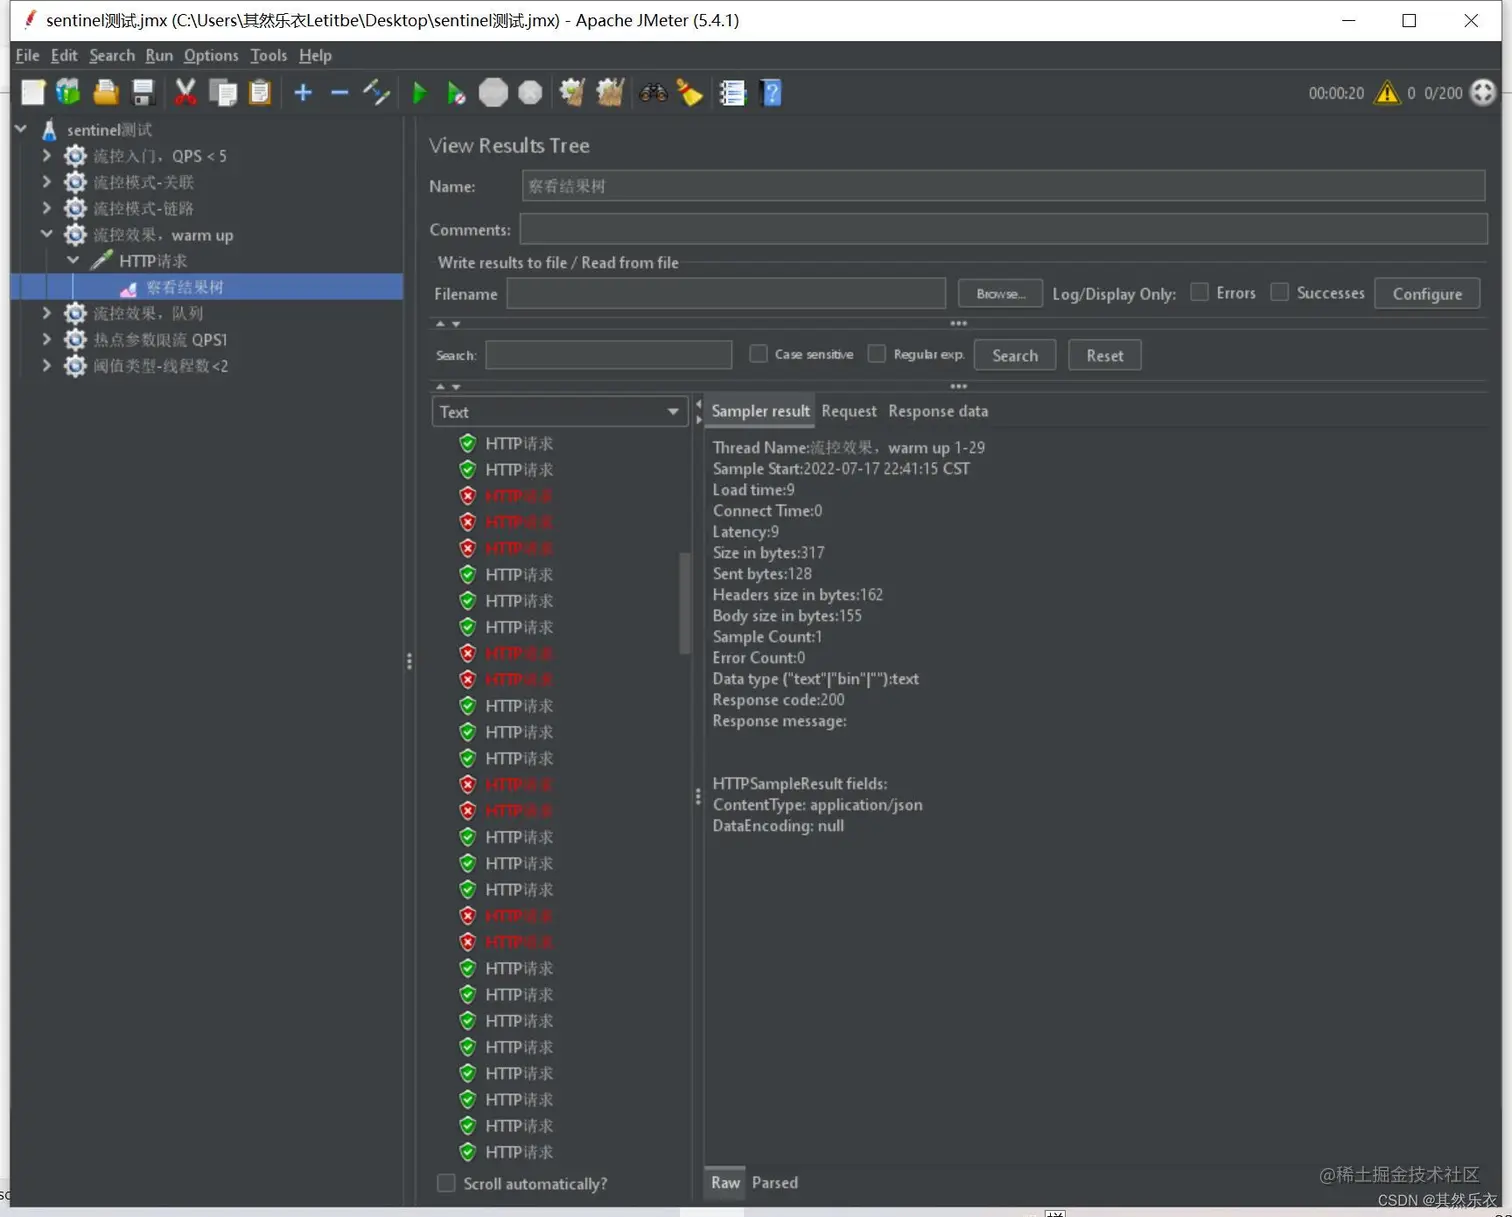
Task: Click the Collapse All minus icon
Action: 339,93
